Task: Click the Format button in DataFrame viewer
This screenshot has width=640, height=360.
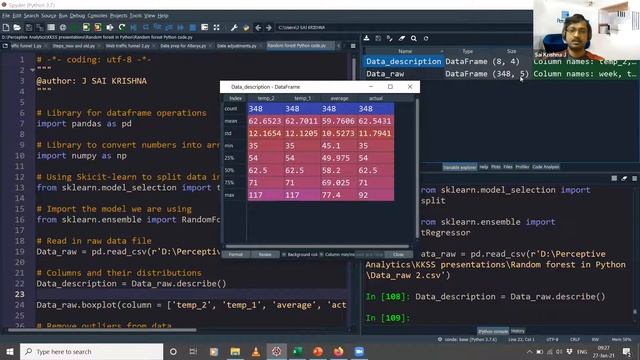Action: (x=236, y=254)
